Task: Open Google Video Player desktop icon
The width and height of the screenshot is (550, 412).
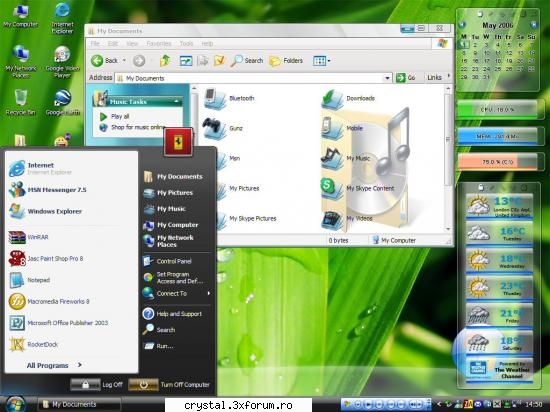Action: 62,62
